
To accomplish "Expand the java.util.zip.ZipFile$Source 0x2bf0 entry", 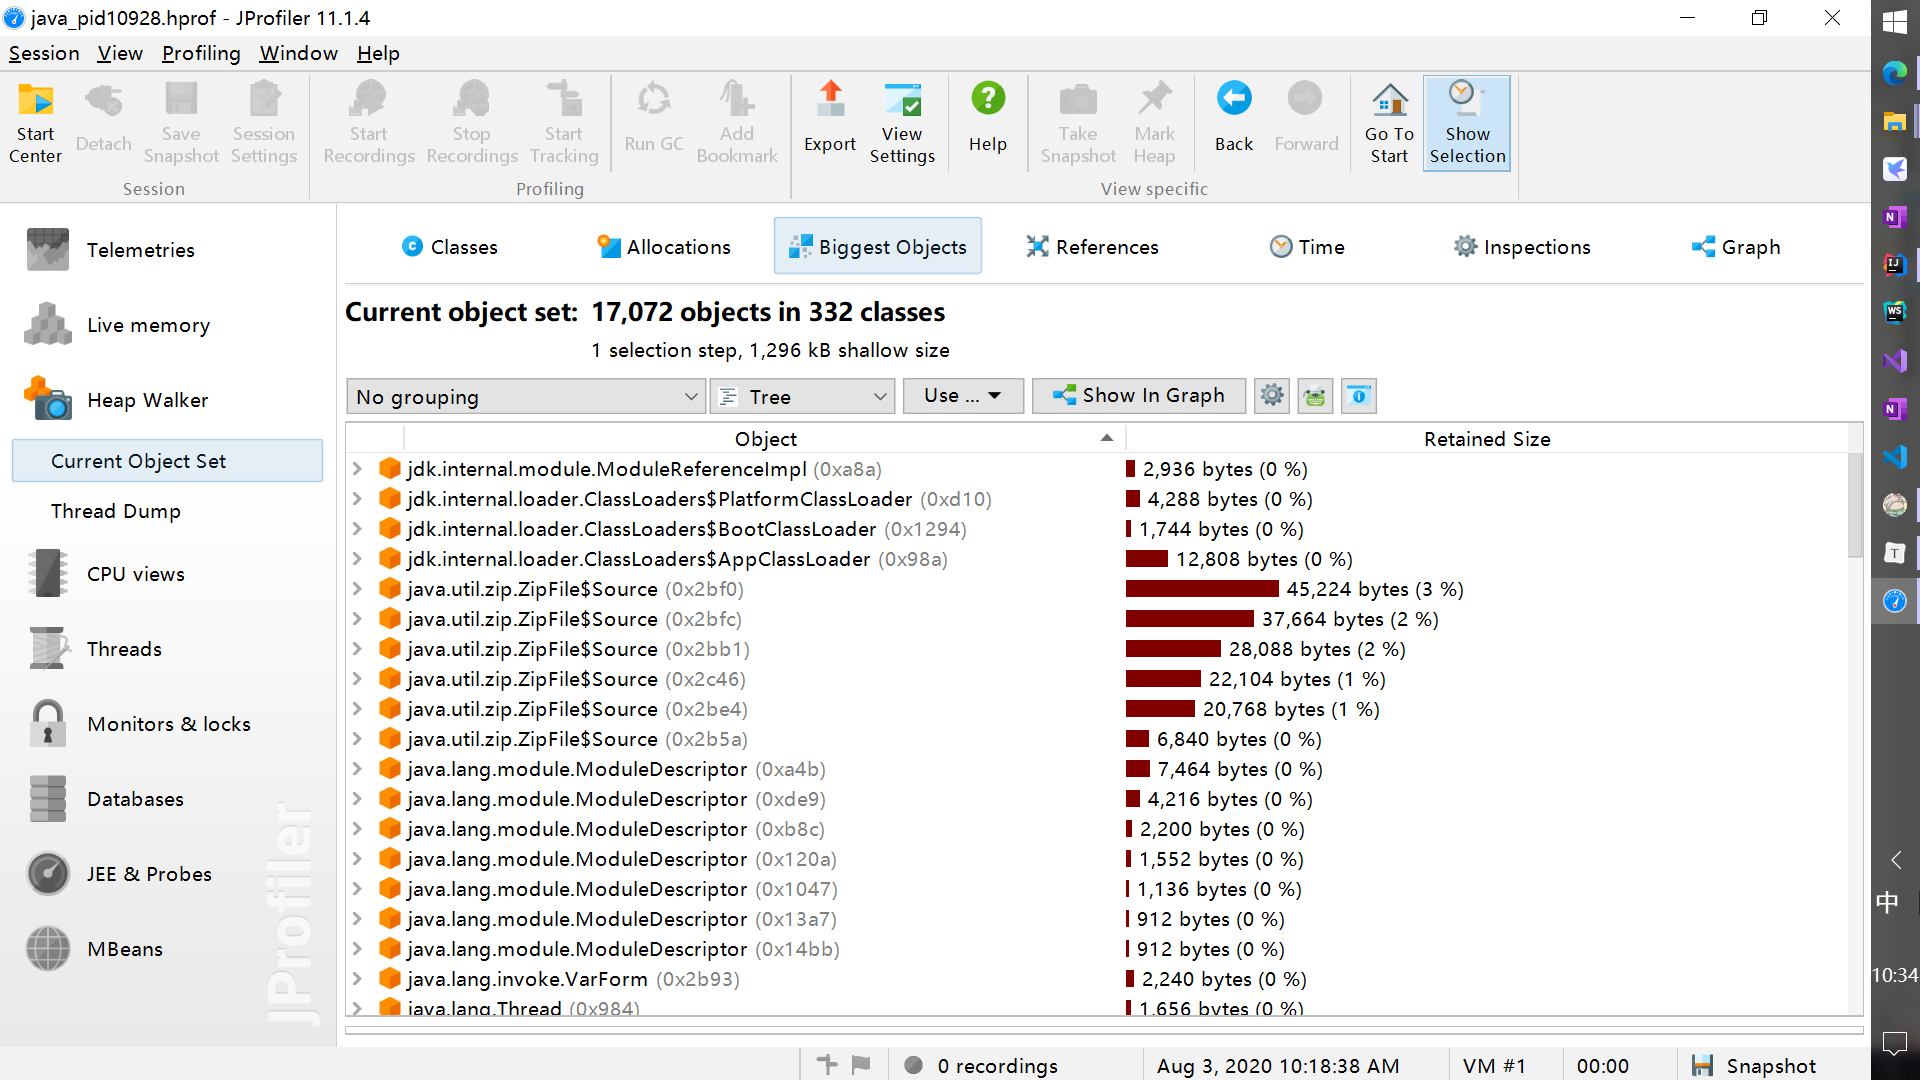I will [x=360, y=589].
